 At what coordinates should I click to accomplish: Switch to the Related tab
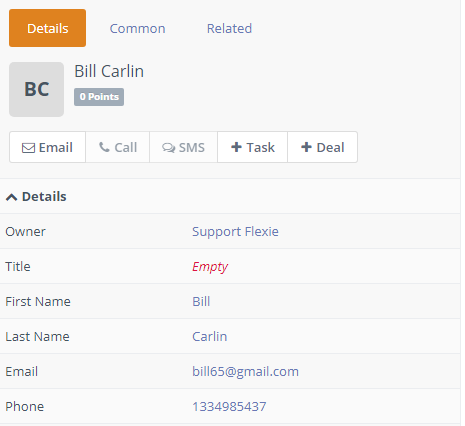click(x=229, y=28)
